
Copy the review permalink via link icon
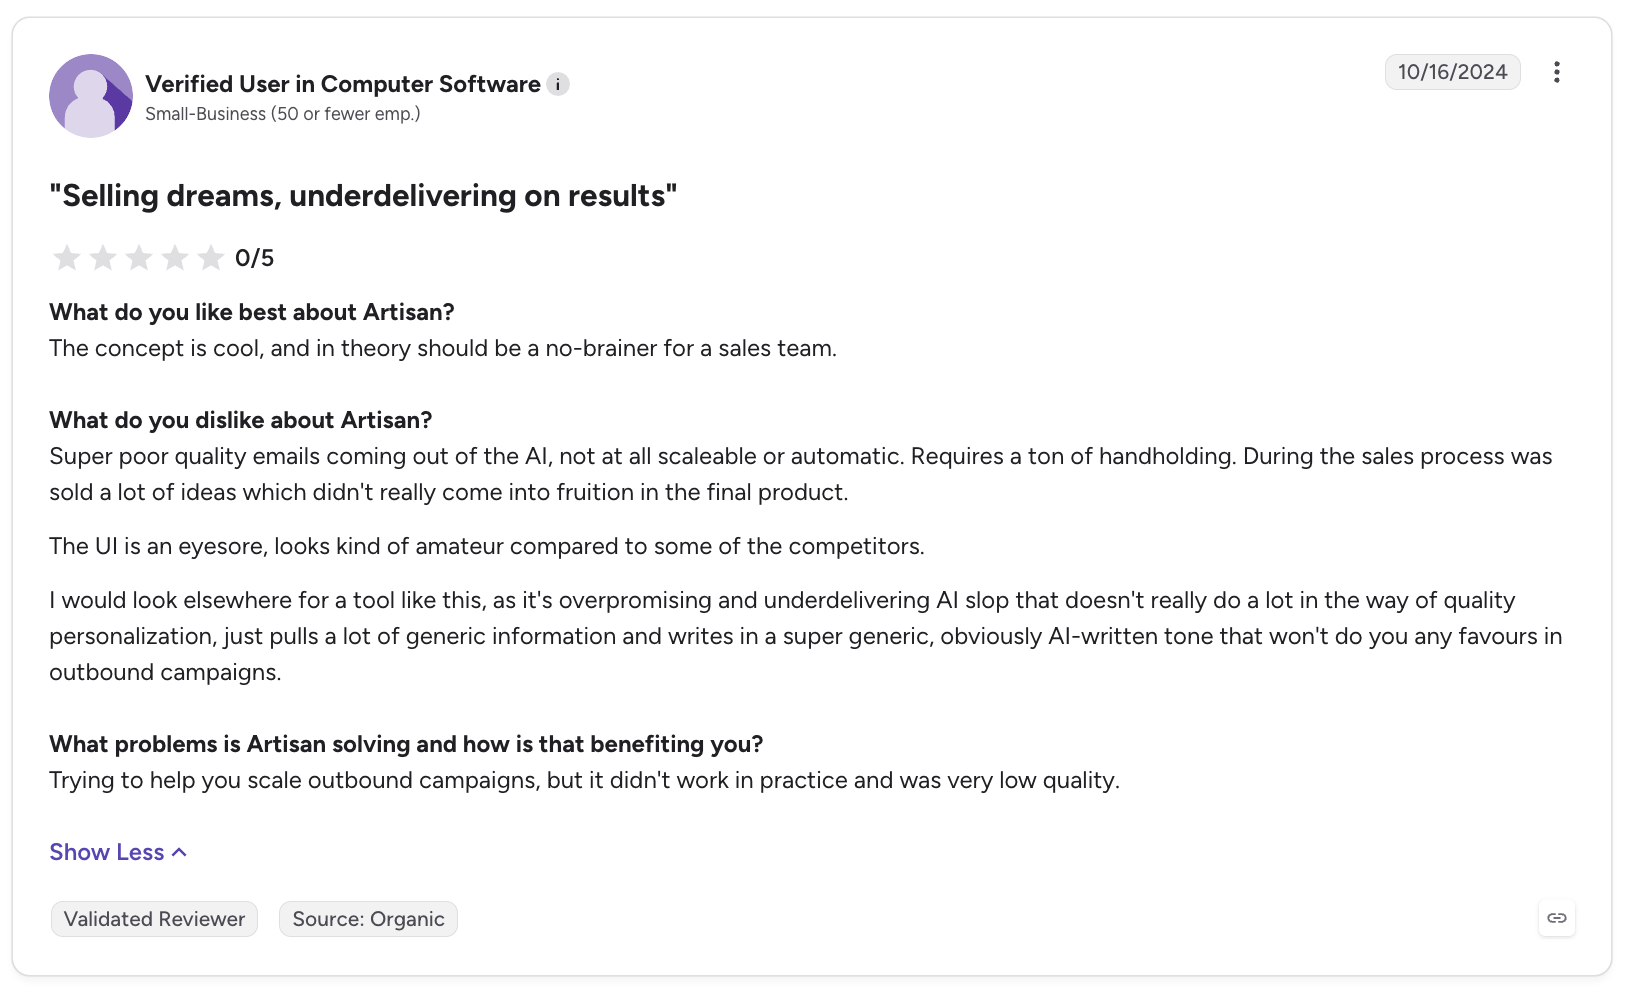click(x=1557, y=918)
